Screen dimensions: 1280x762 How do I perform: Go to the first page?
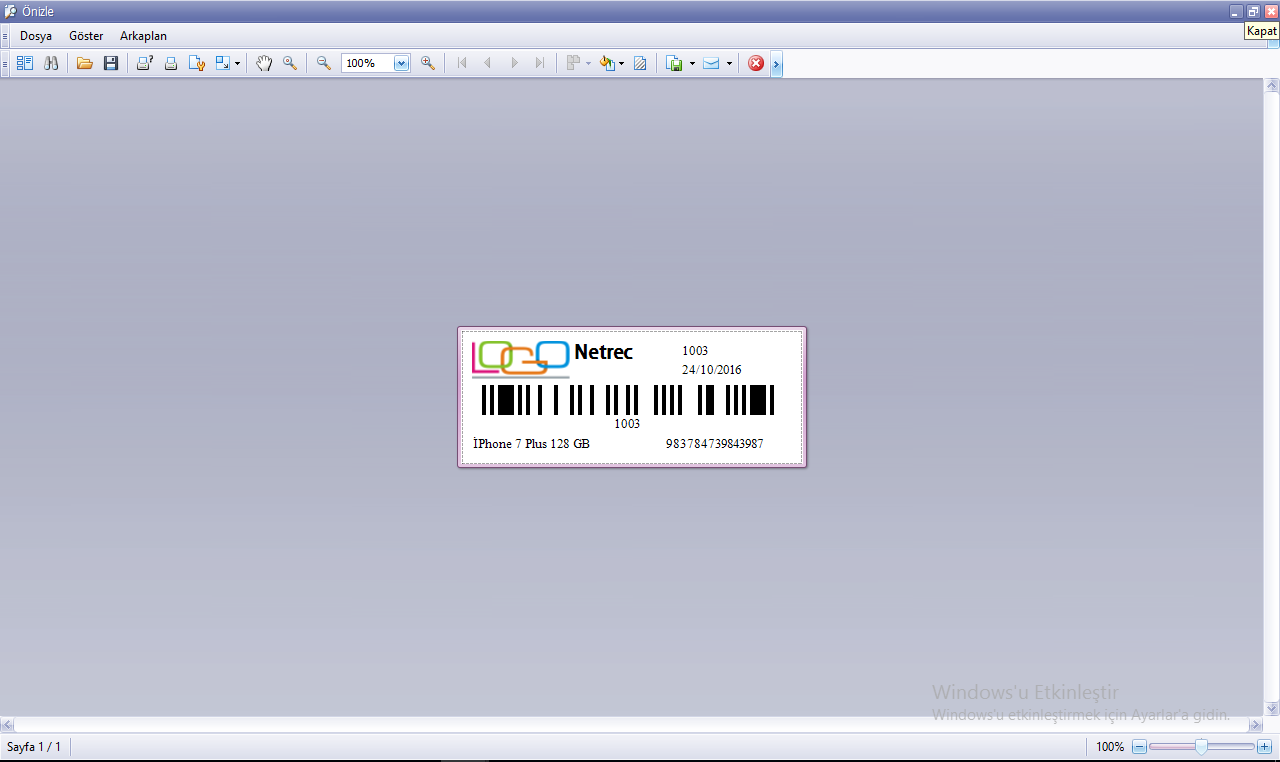462,63
